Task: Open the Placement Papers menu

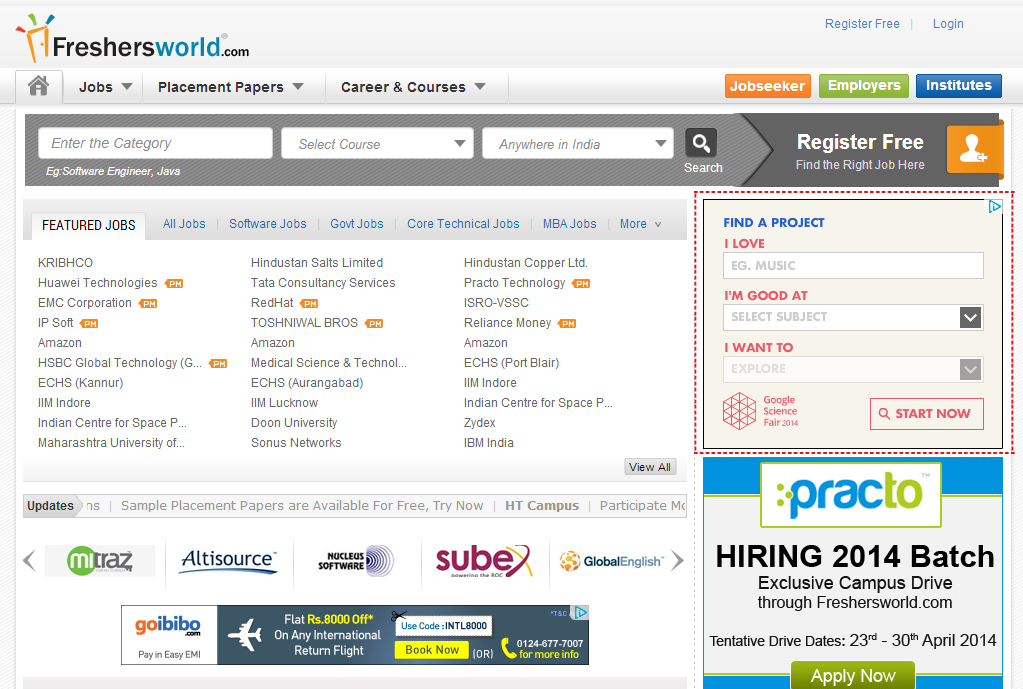Action: tap(230, 87)
